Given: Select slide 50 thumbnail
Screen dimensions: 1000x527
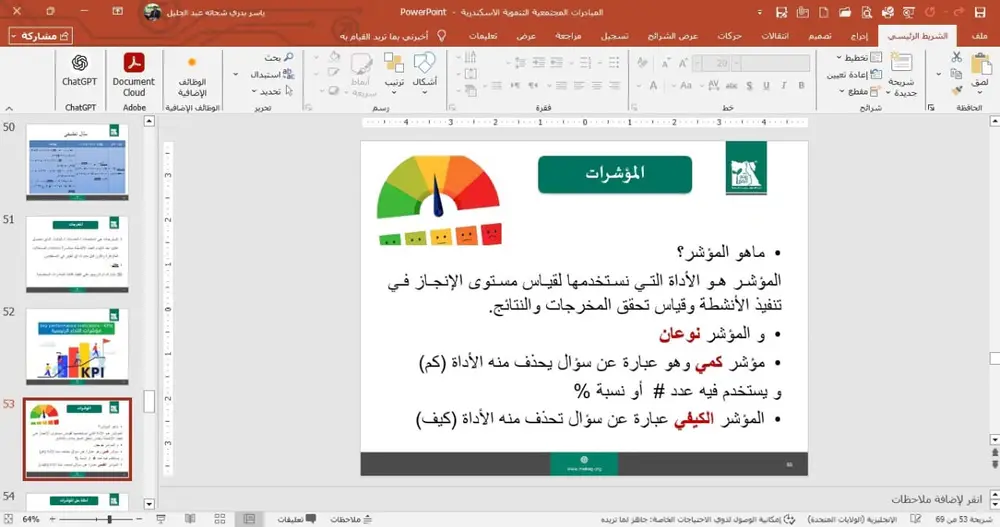Looking at the screenshot, I should pos(77,162).
